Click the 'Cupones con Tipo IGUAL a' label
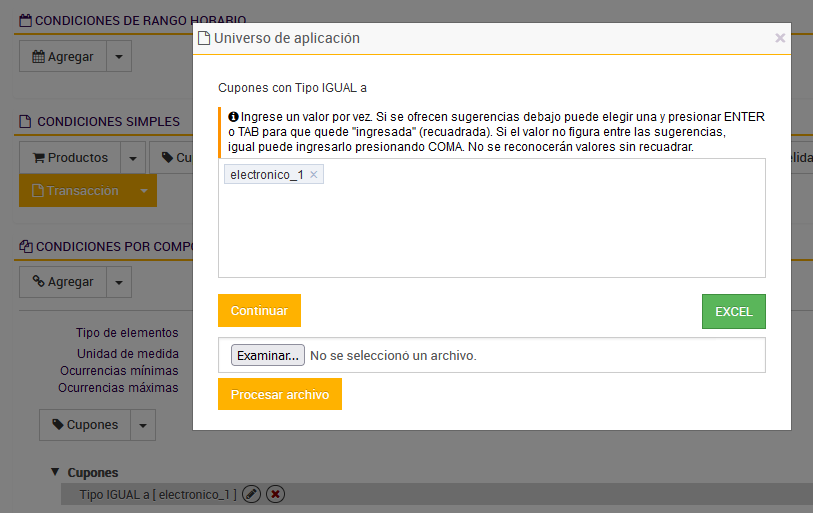Viewport: 813px width, 513px height. point(292,88)
